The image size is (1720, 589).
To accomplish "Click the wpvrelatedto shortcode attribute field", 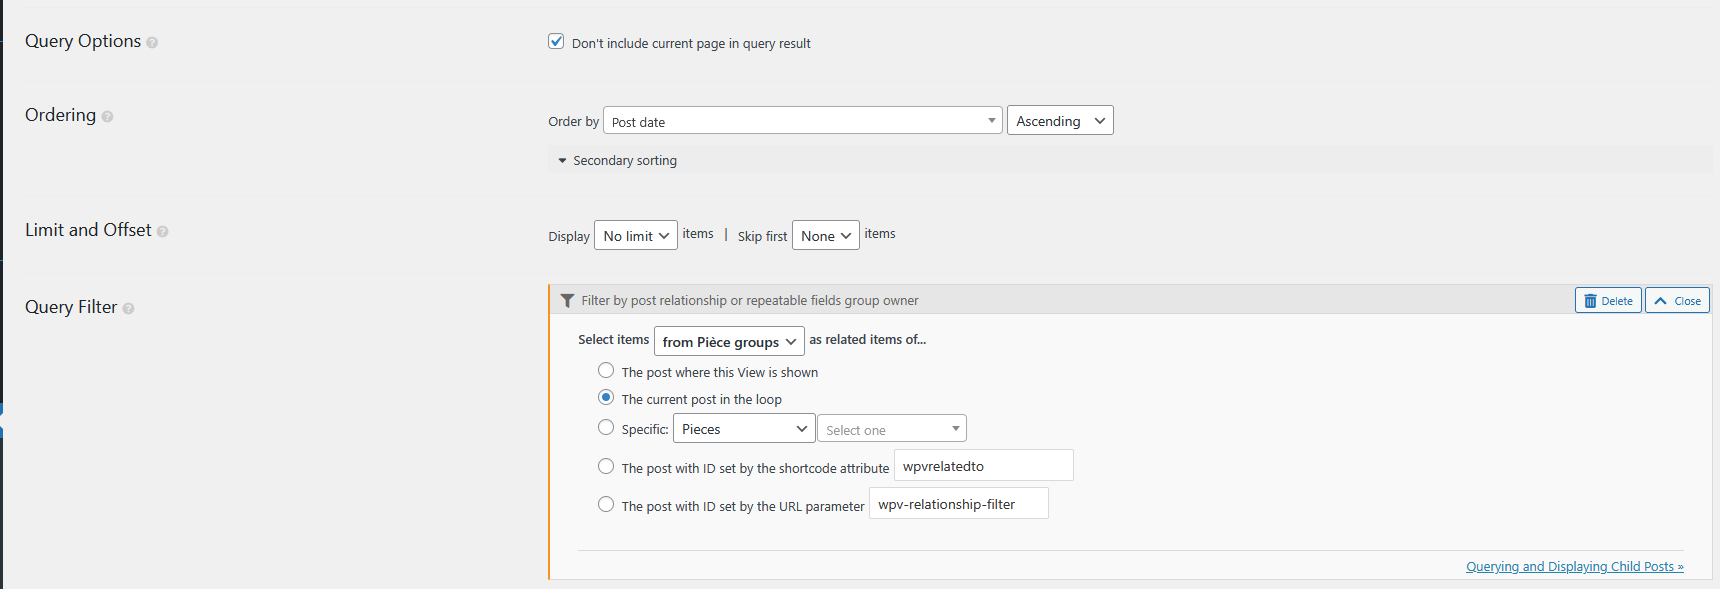I will click(984, 465).
